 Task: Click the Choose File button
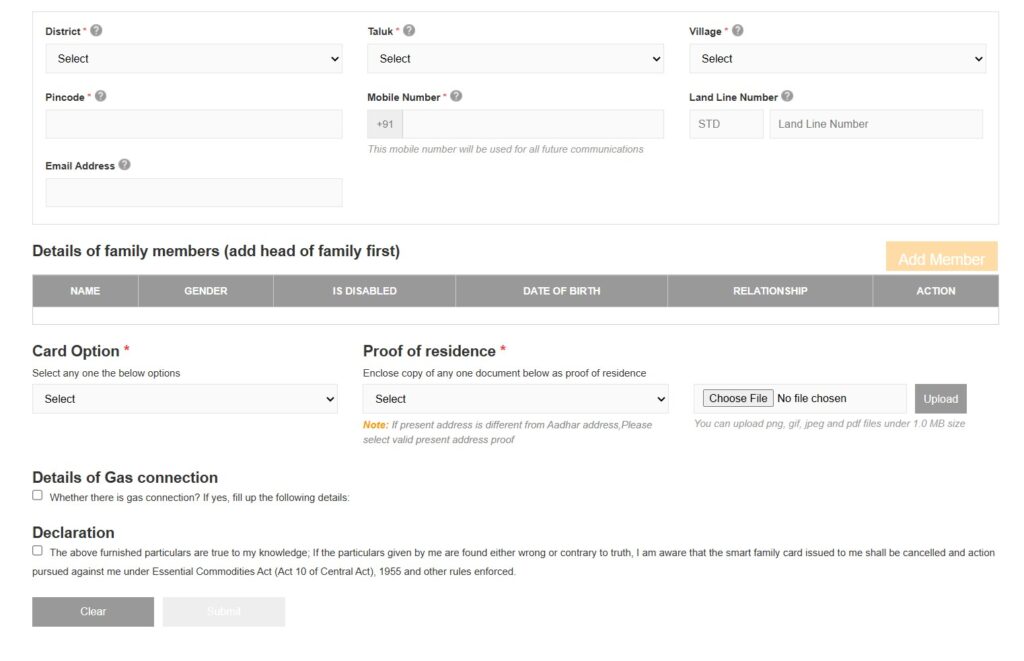(x=736, y=397)
